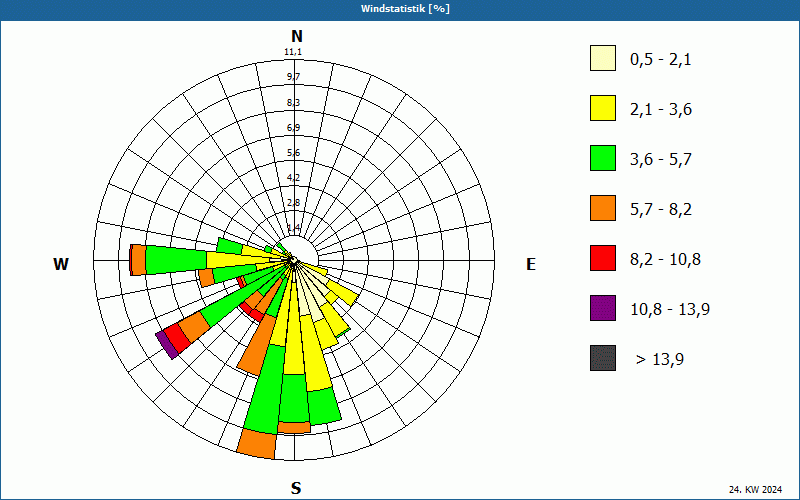Click the purple tip of the southwest bar
Image resolution: width=800 pixels, height=500 pixels.
pyautogui.click(x=167, y=345)
